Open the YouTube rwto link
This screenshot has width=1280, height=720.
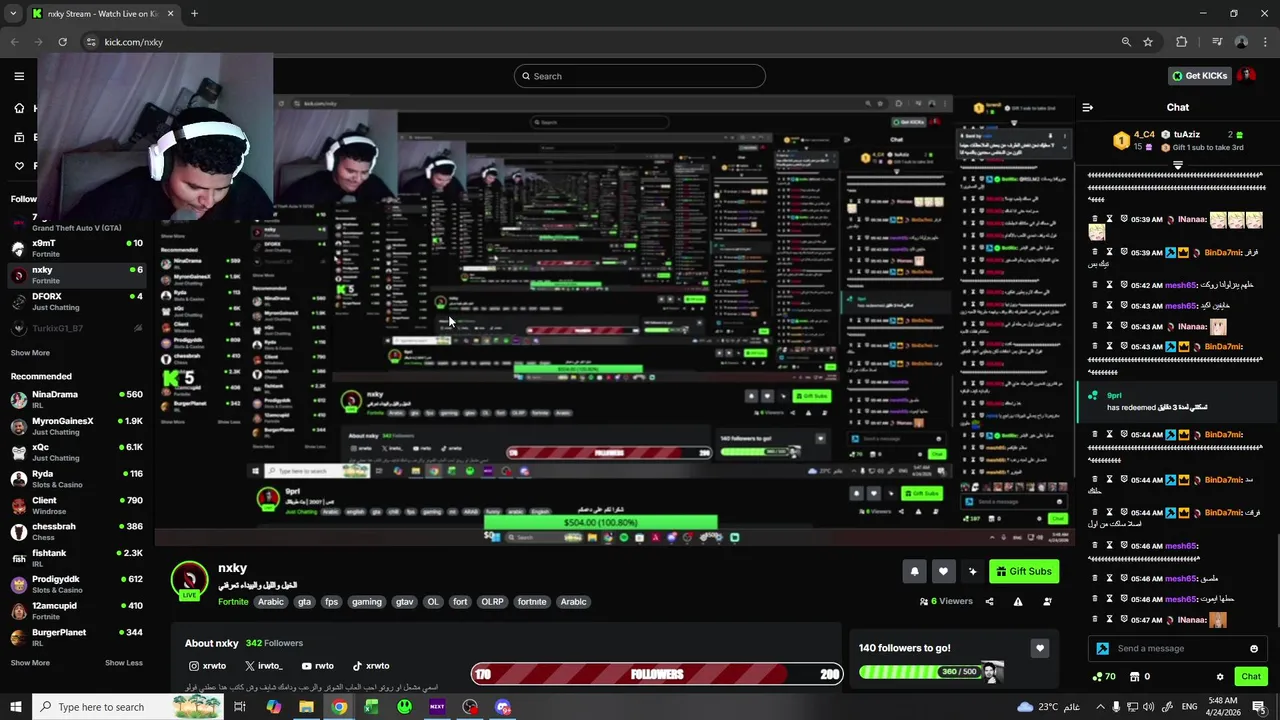pyautogui.click(x=318, y=666)
